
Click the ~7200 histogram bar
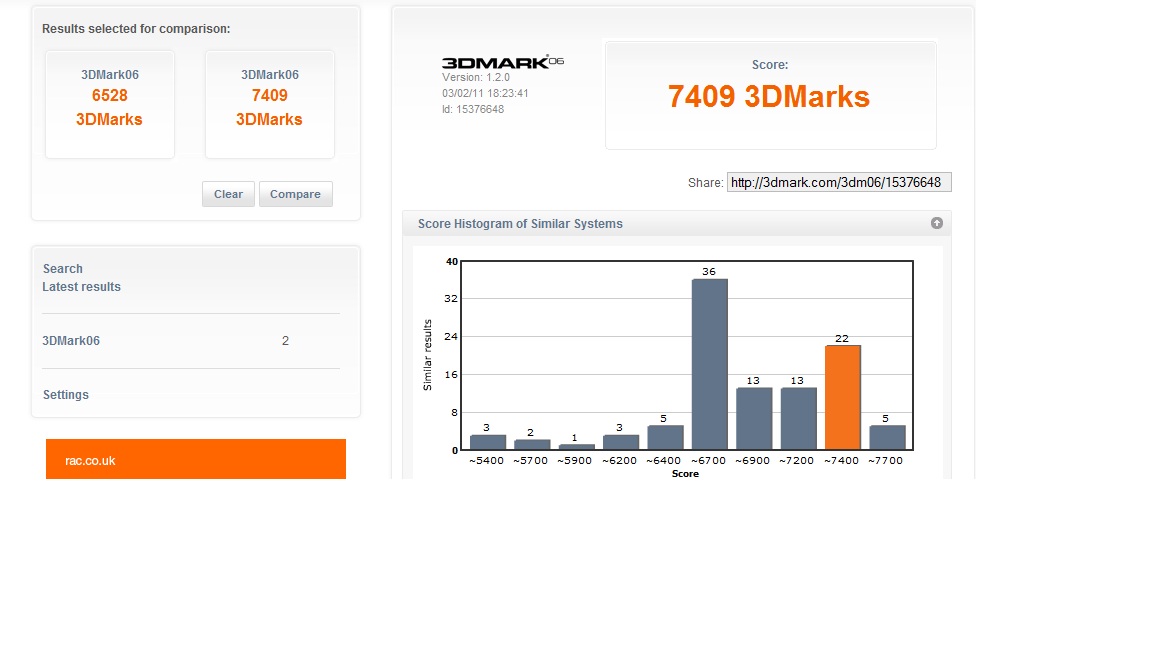(799, 419)
